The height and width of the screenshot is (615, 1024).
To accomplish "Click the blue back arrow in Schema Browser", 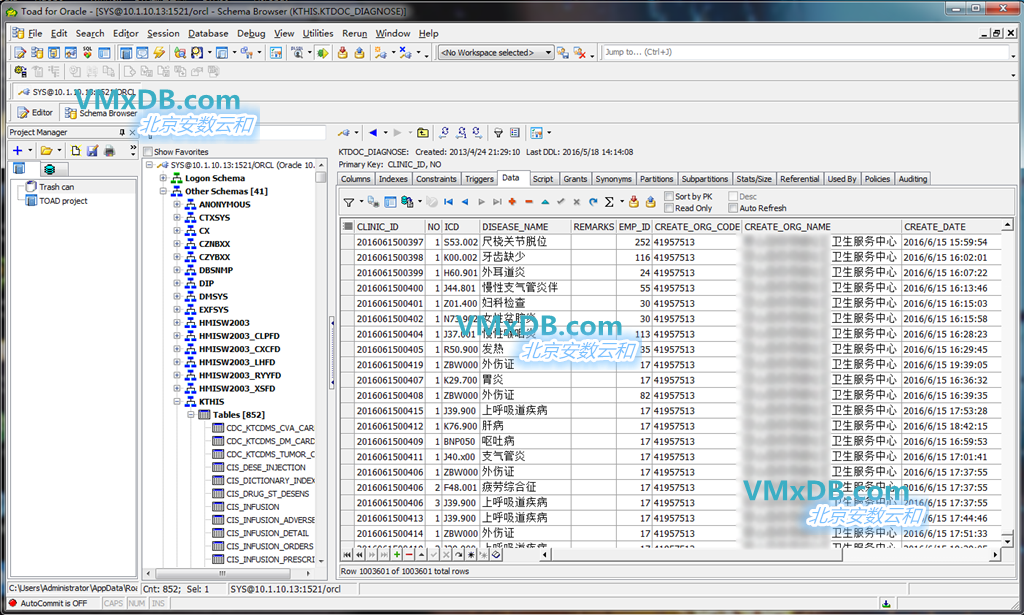I will 373,133.
